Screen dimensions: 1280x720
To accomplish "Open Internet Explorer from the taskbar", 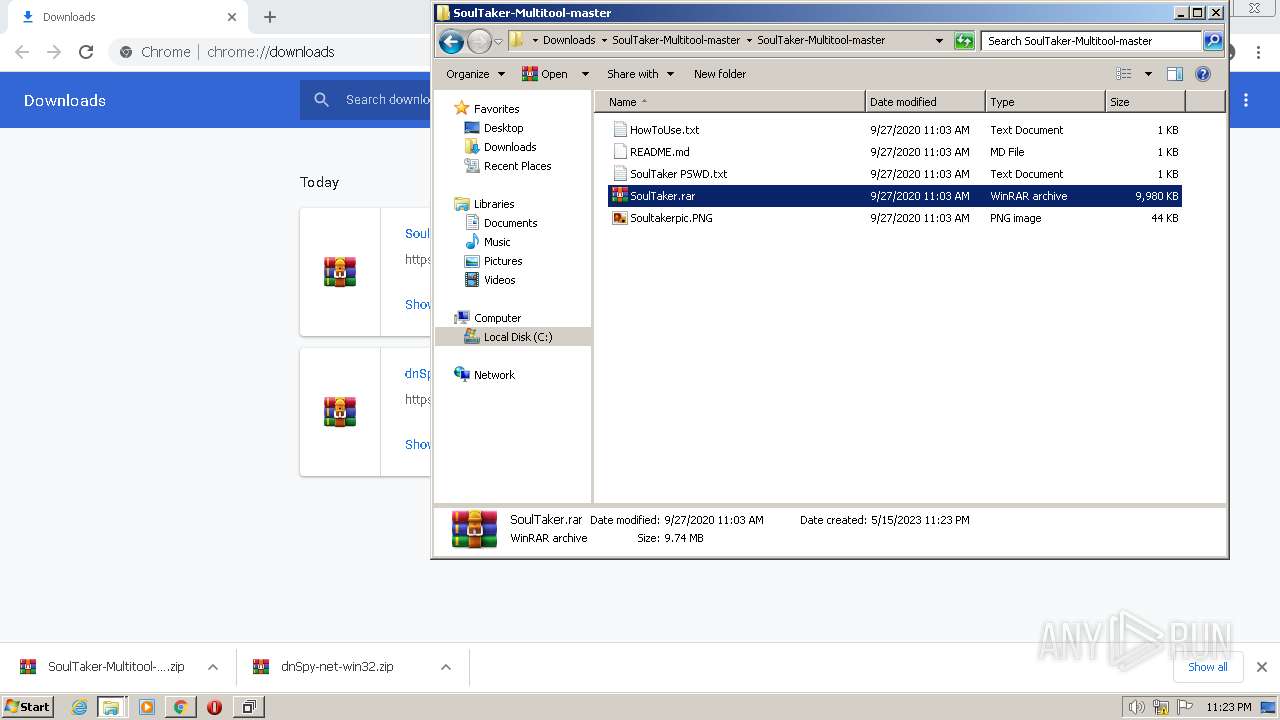I will point(79,707).
